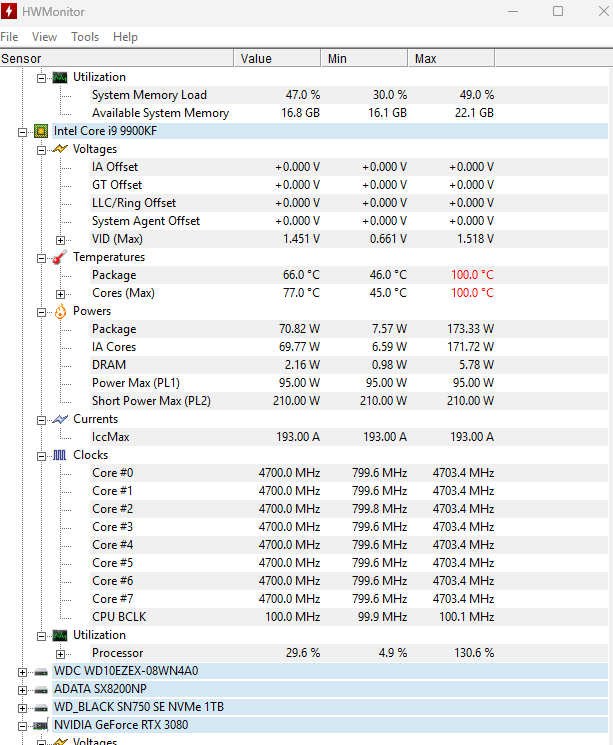613x745 pixels.
Task: Collapse the Clocks group
Action: 42,456
